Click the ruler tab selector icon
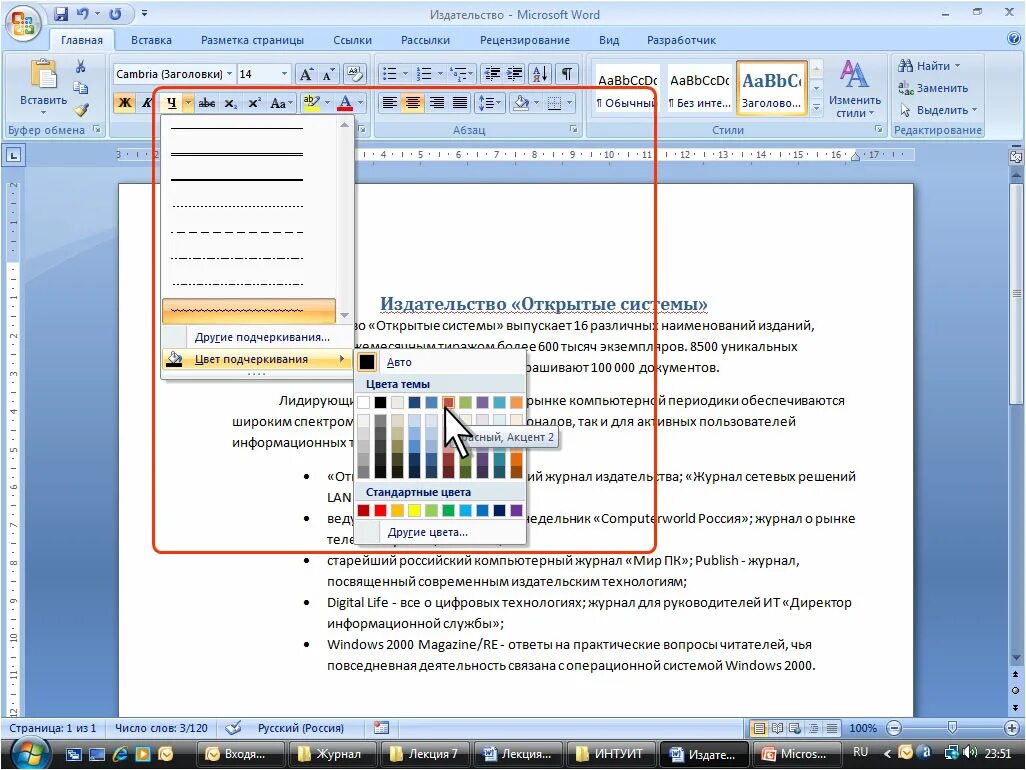The width and height of the screenshot is (1026, 770). tap(14, 156)
